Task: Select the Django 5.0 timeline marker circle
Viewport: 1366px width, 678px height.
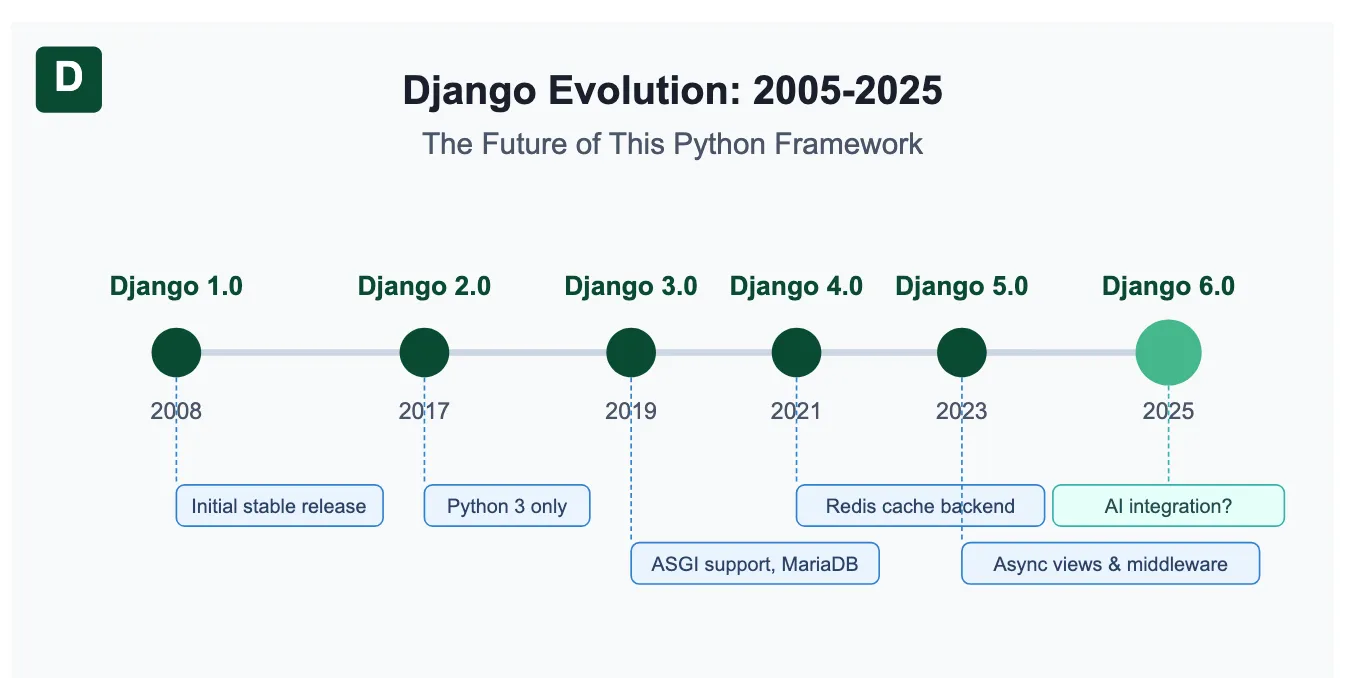Action: click(x=962, y=352)
